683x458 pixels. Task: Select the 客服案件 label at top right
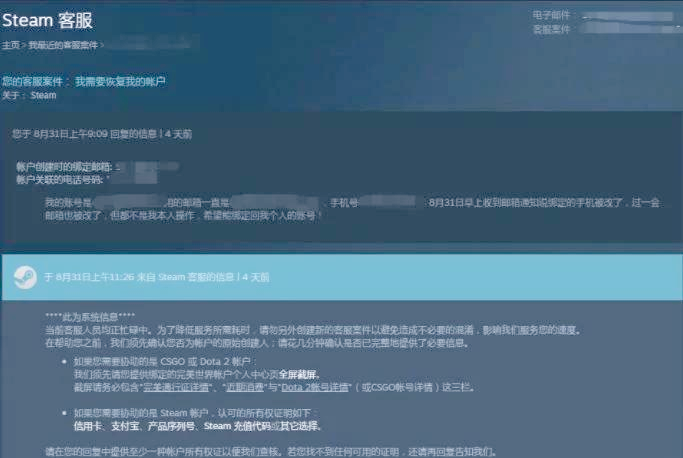tap(551, 29)
